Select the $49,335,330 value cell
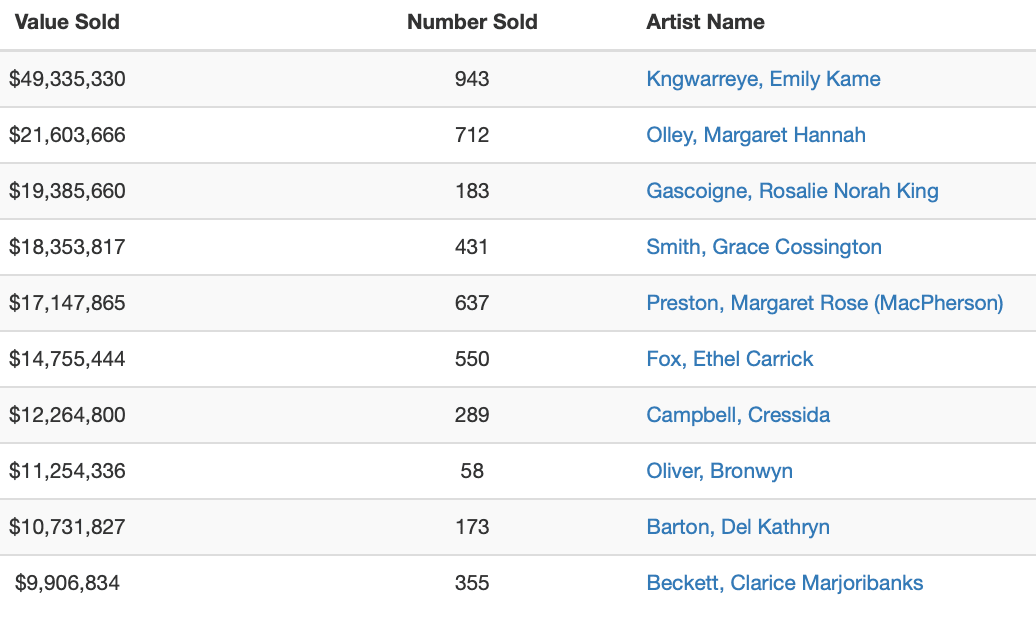Image resolution: width=1036 pixels, height=618 pixels. click(x=67, y=79)
